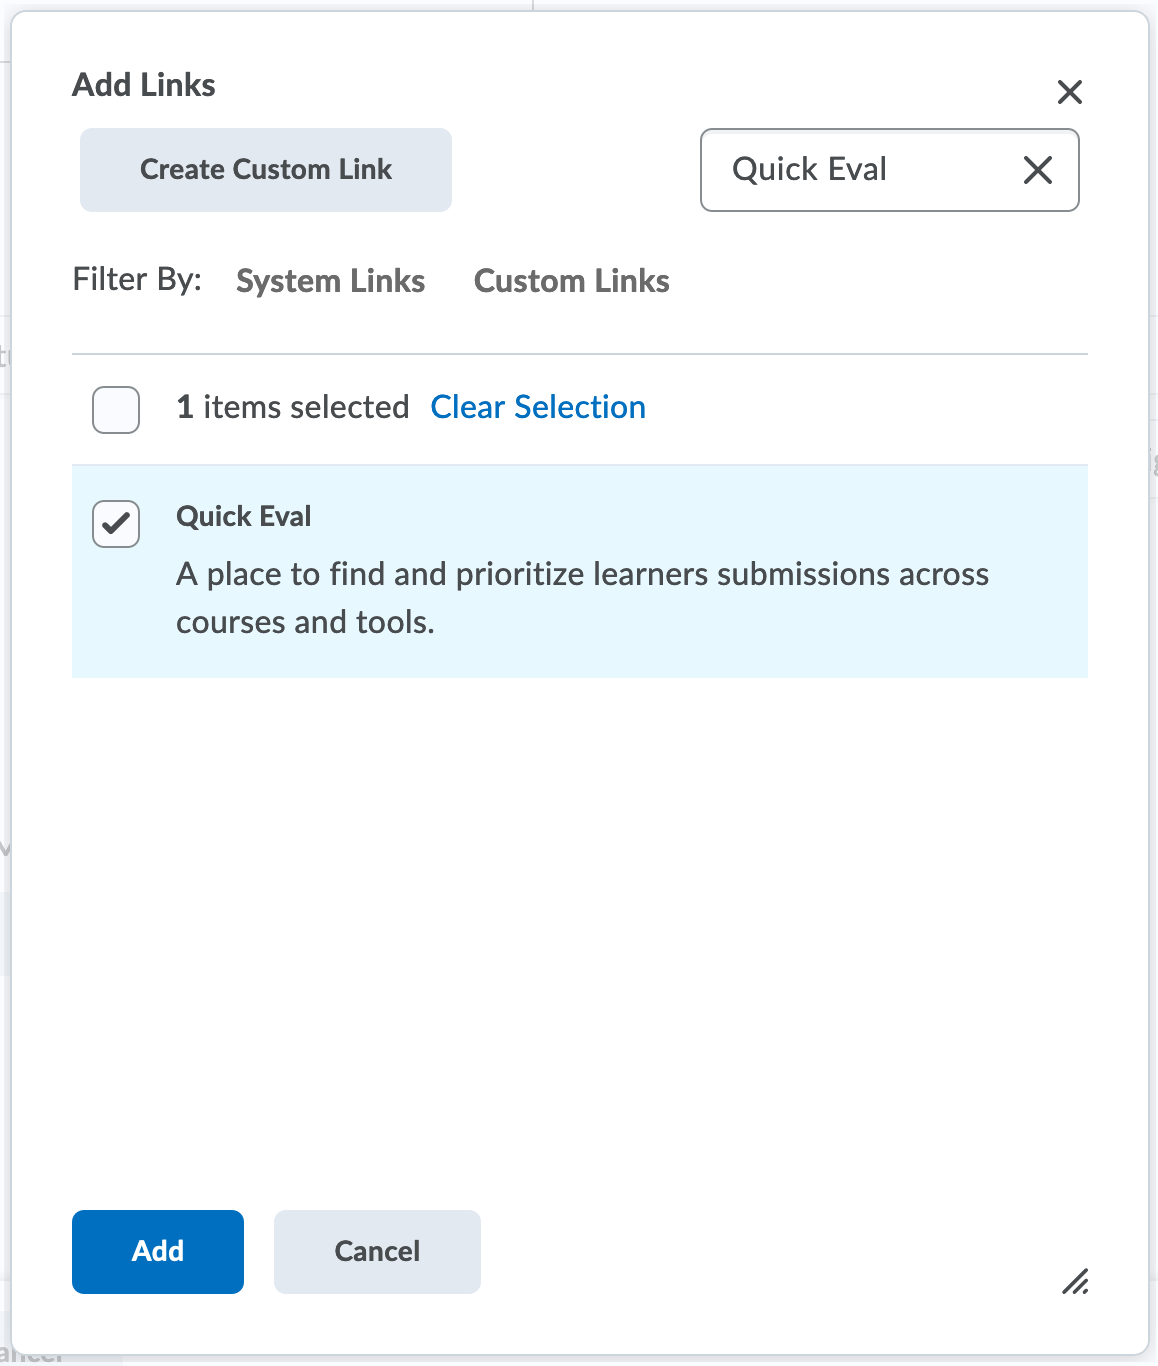Close the Add Links dialog
The width and height of the screenshot is (1158, 1366).
click(x=1069, y=92)
